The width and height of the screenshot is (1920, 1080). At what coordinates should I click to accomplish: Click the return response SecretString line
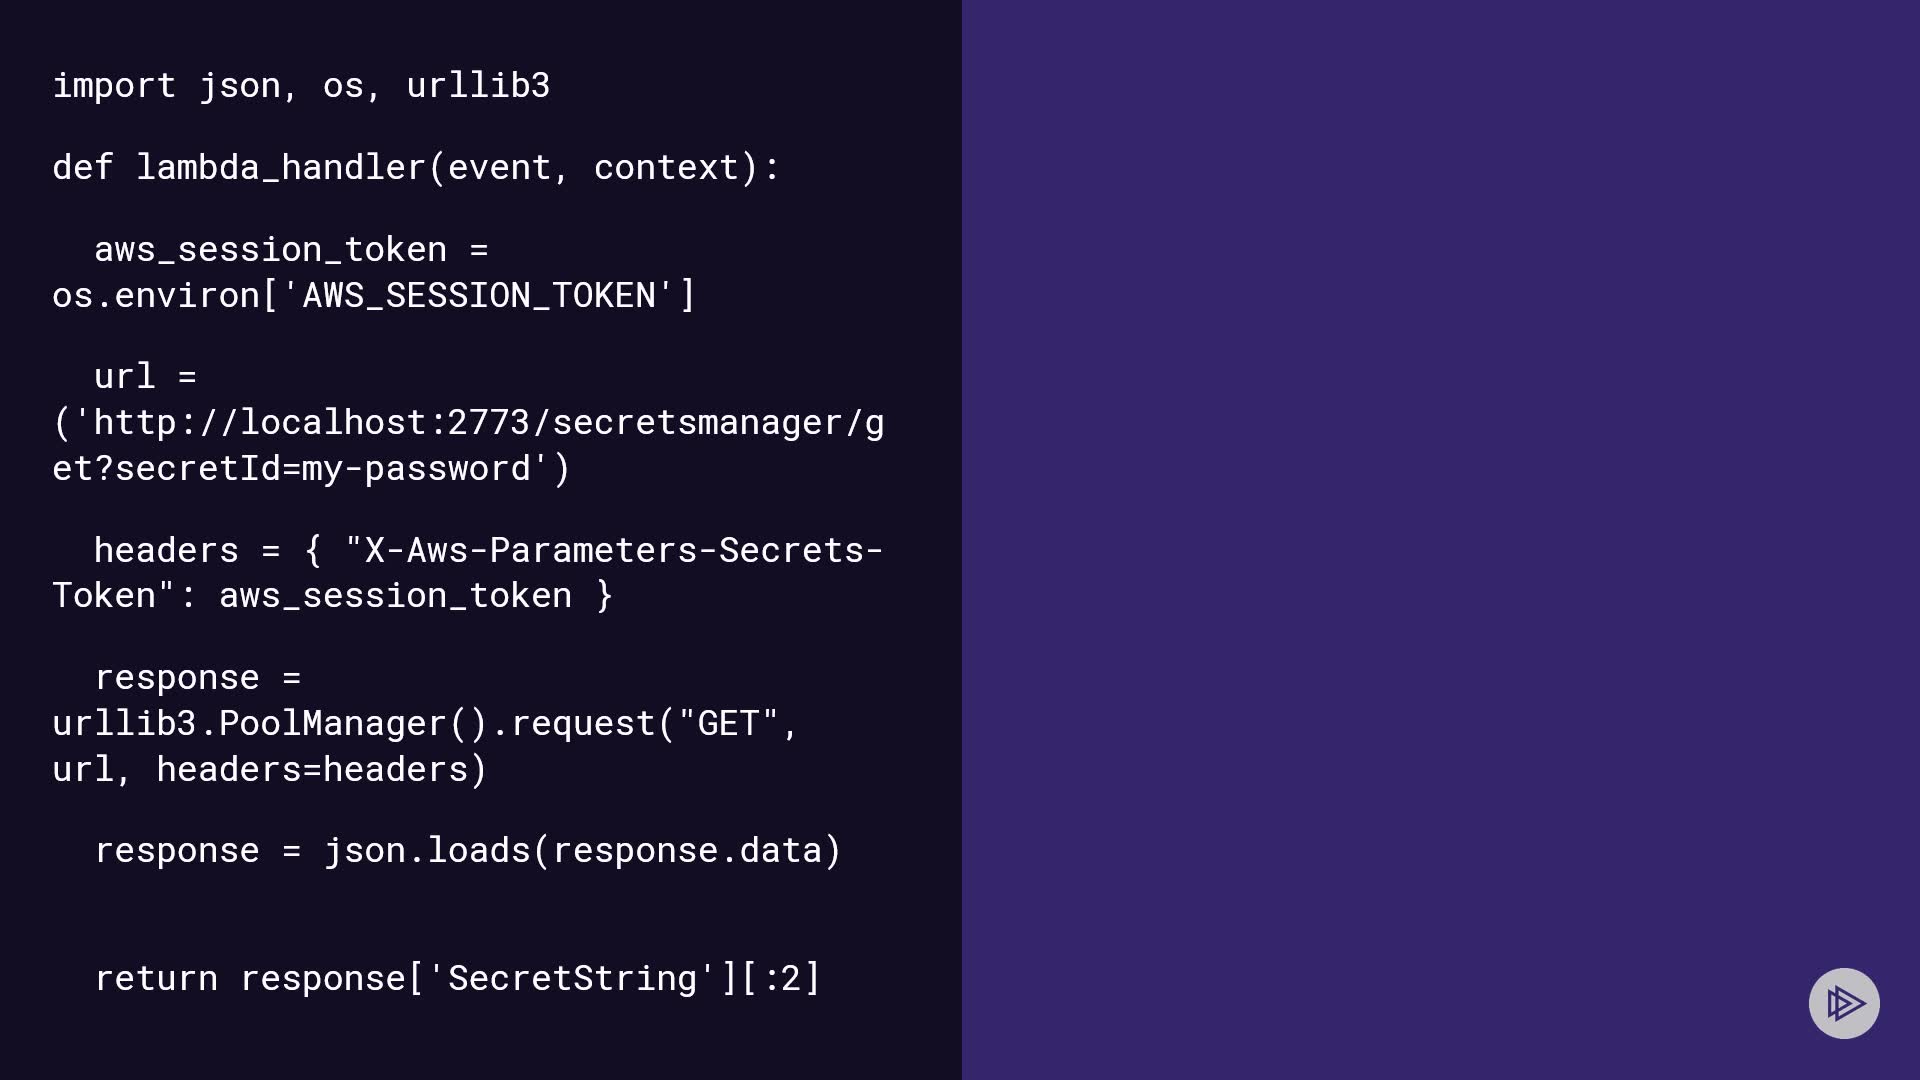click(457, 979)
